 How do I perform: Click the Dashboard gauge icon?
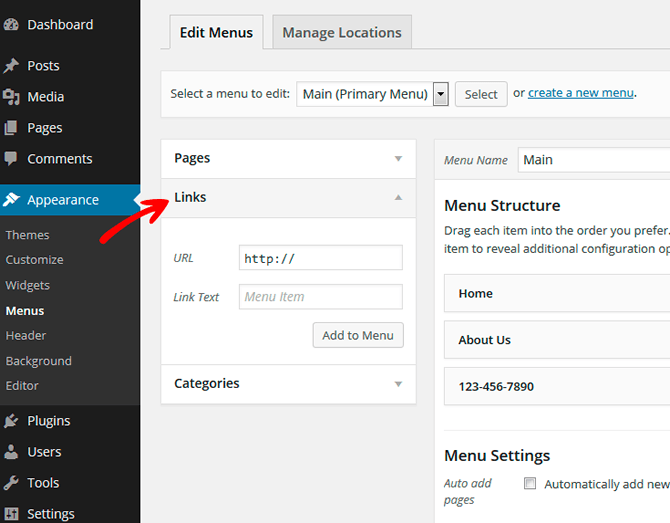point(11,24)
